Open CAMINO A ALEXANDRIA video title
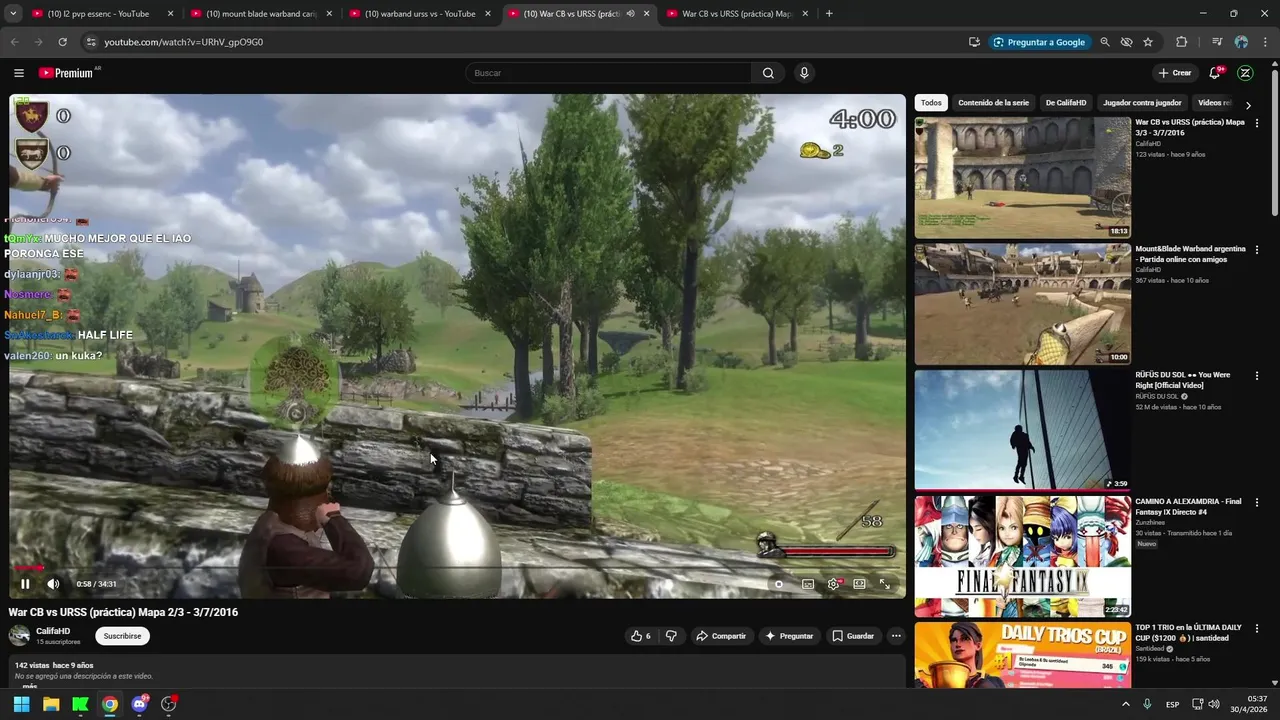The image size is (1280, 720). click(1188, 506)
